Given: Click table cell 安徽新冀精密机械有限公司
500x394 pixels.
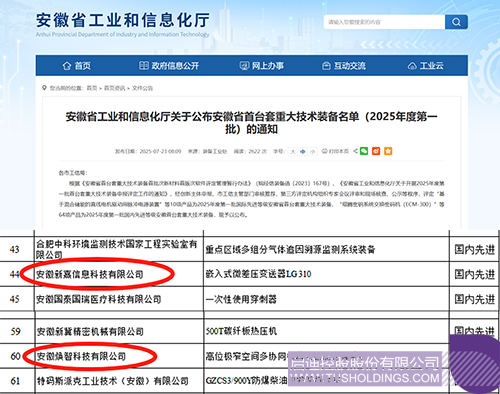Looking at the screenshot, I should click(119, 331).
